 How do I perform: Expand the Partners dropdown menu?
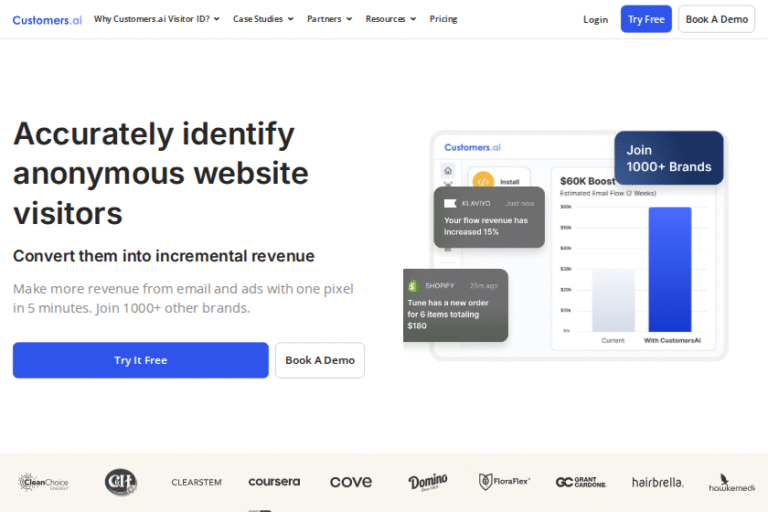(x=329, y=19)
